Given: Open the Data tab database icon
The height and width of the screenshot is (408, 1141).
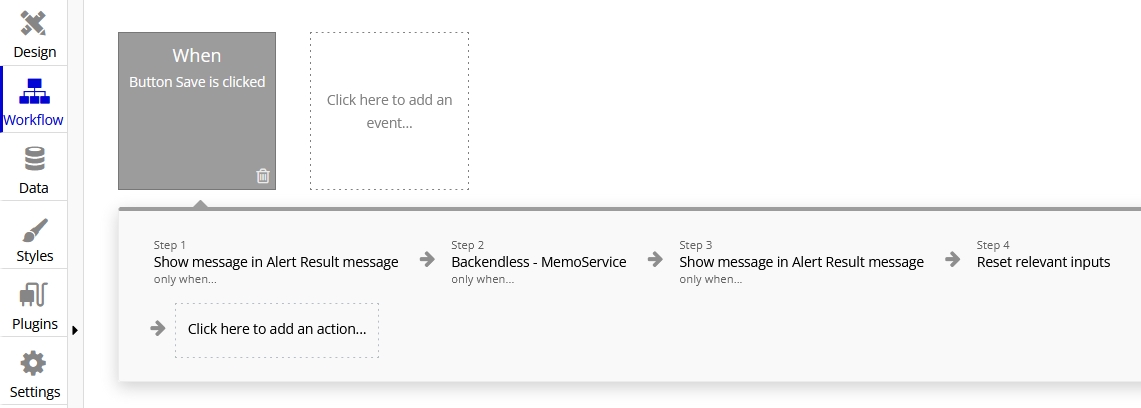Looking at the screenshot, I should [x=34, y=159].
